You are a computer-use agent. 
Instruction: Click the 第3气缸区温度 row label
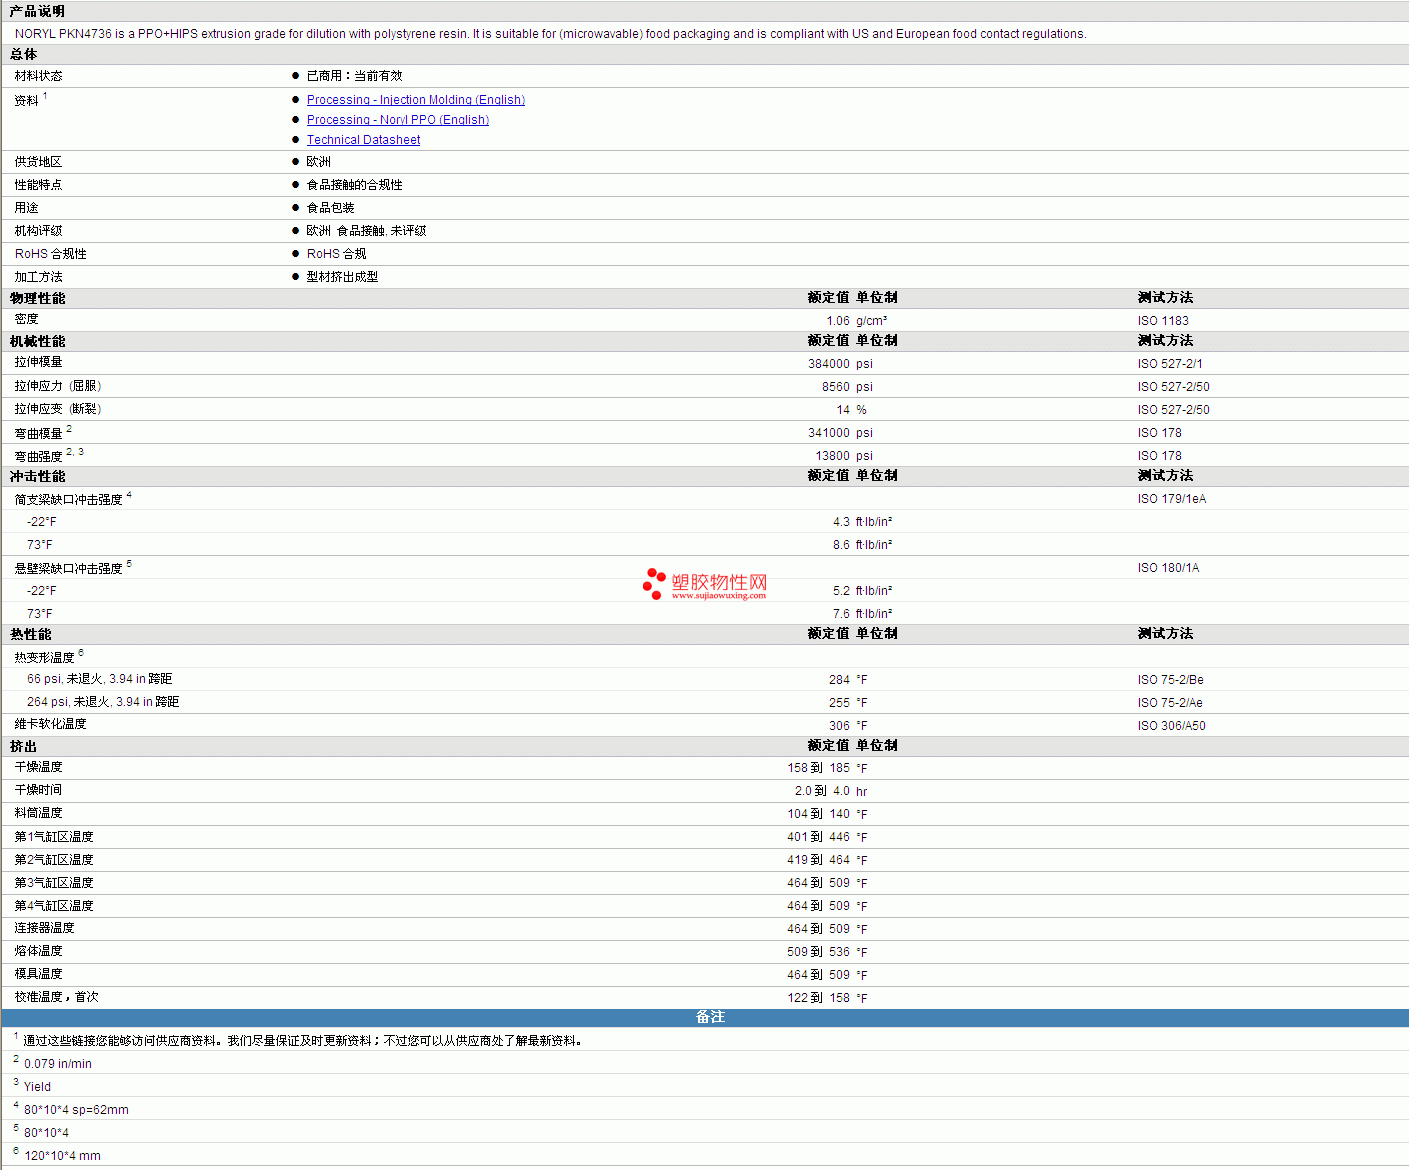tap(54, 883)
